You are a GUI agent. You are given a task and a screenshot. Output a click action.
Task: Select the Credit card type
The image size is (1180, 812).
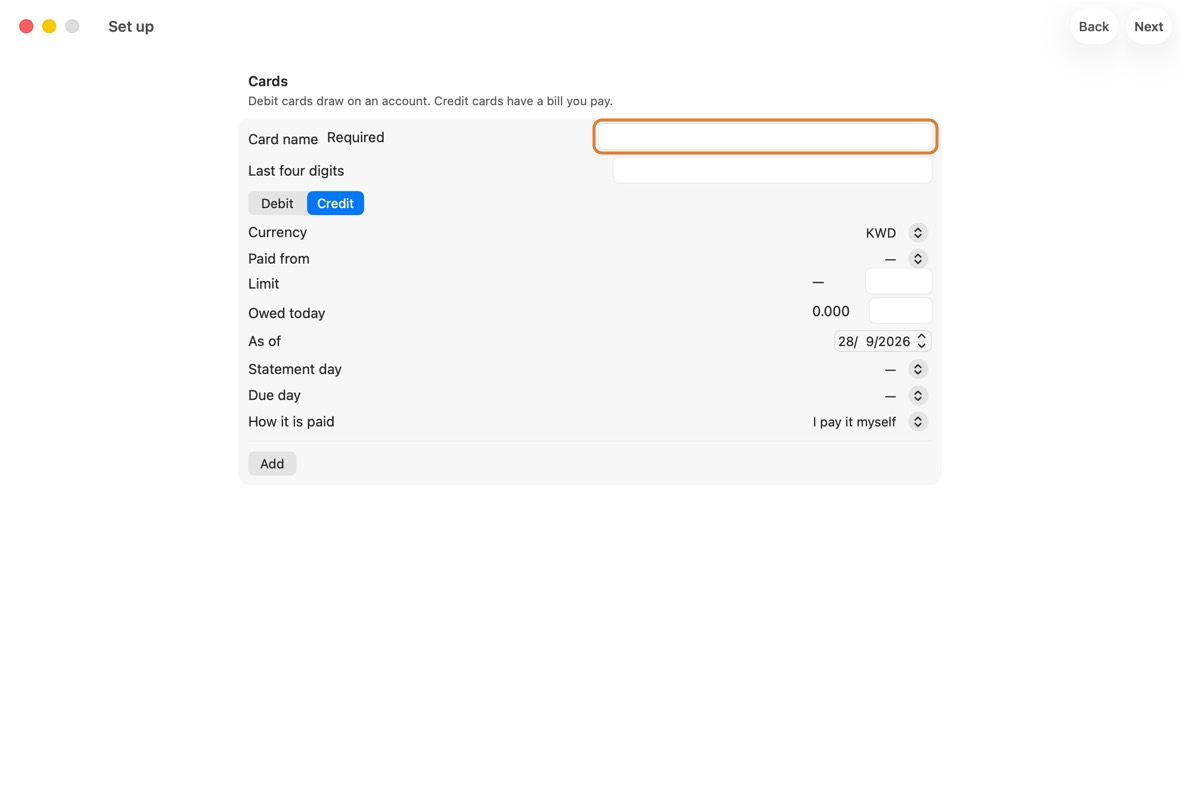click(x=335, y=203)
